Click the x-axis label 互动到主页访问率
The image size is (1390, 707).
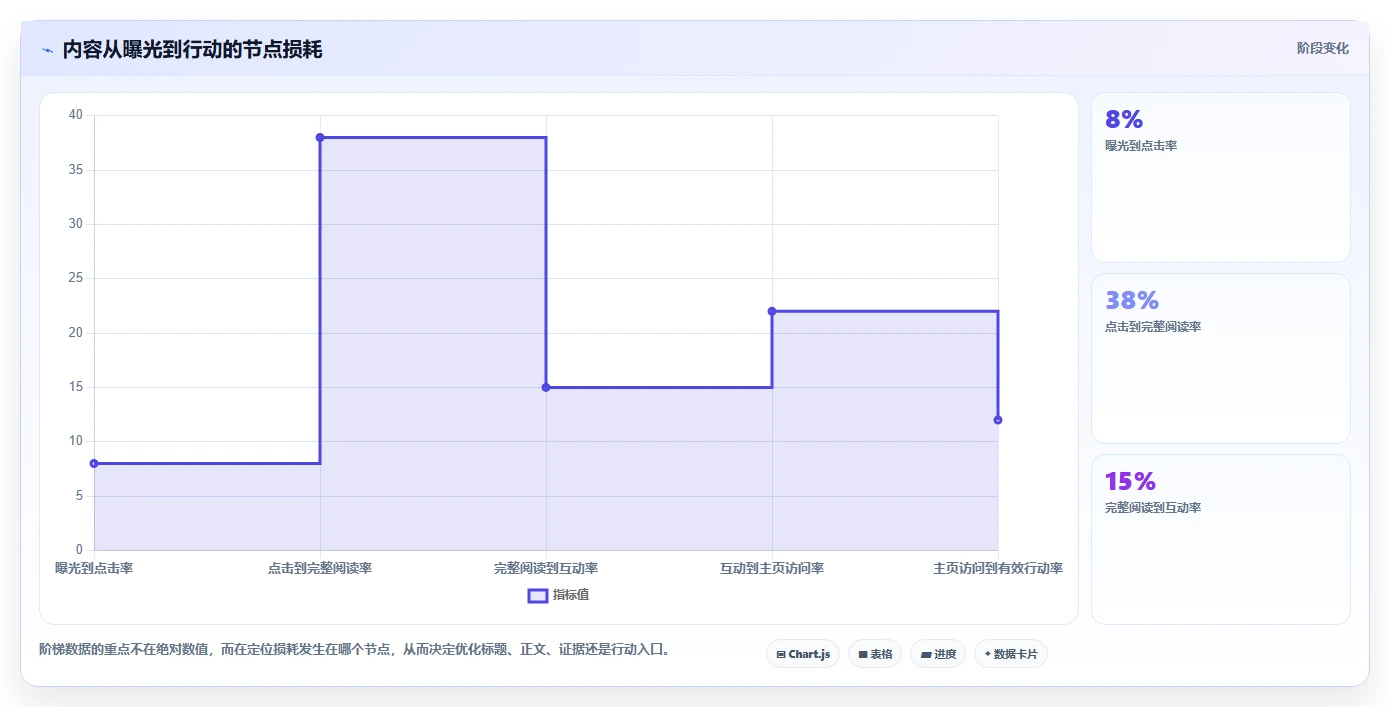(772, 568)
